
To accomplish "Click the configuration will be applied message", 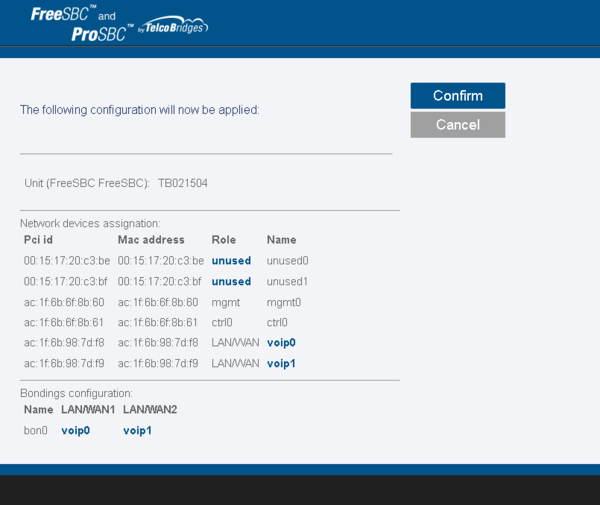I will pos(140,110).
